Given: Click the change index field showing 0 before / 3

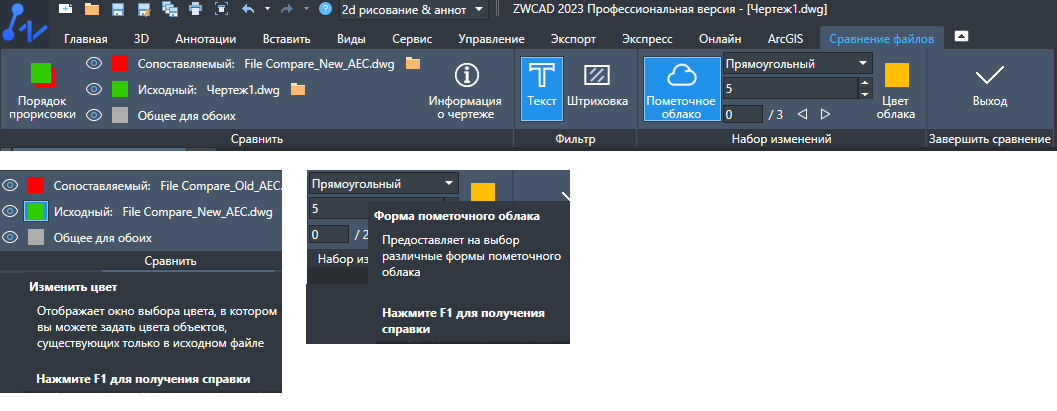Looking at the screenshot, I should point(742,115).
